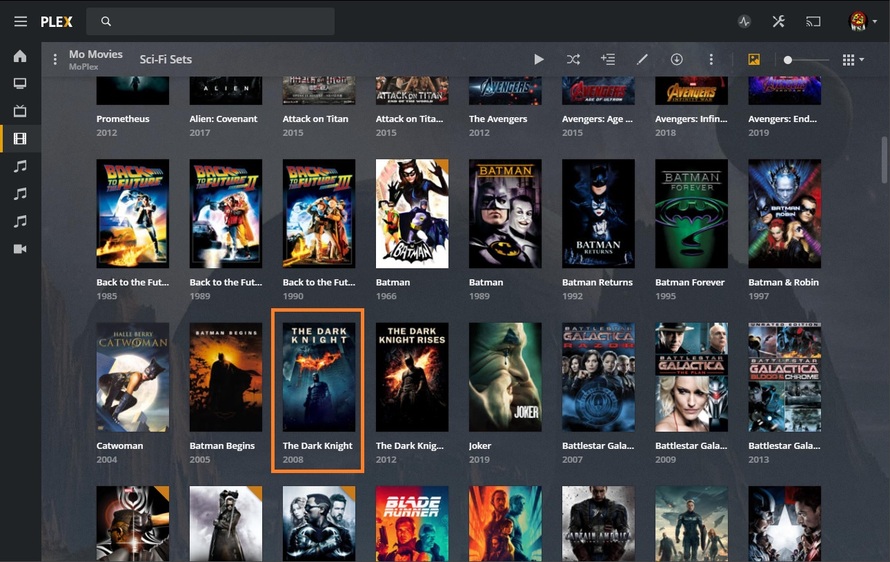Open the video camera library icon
The image size is (890, 562).
[20, 249]
